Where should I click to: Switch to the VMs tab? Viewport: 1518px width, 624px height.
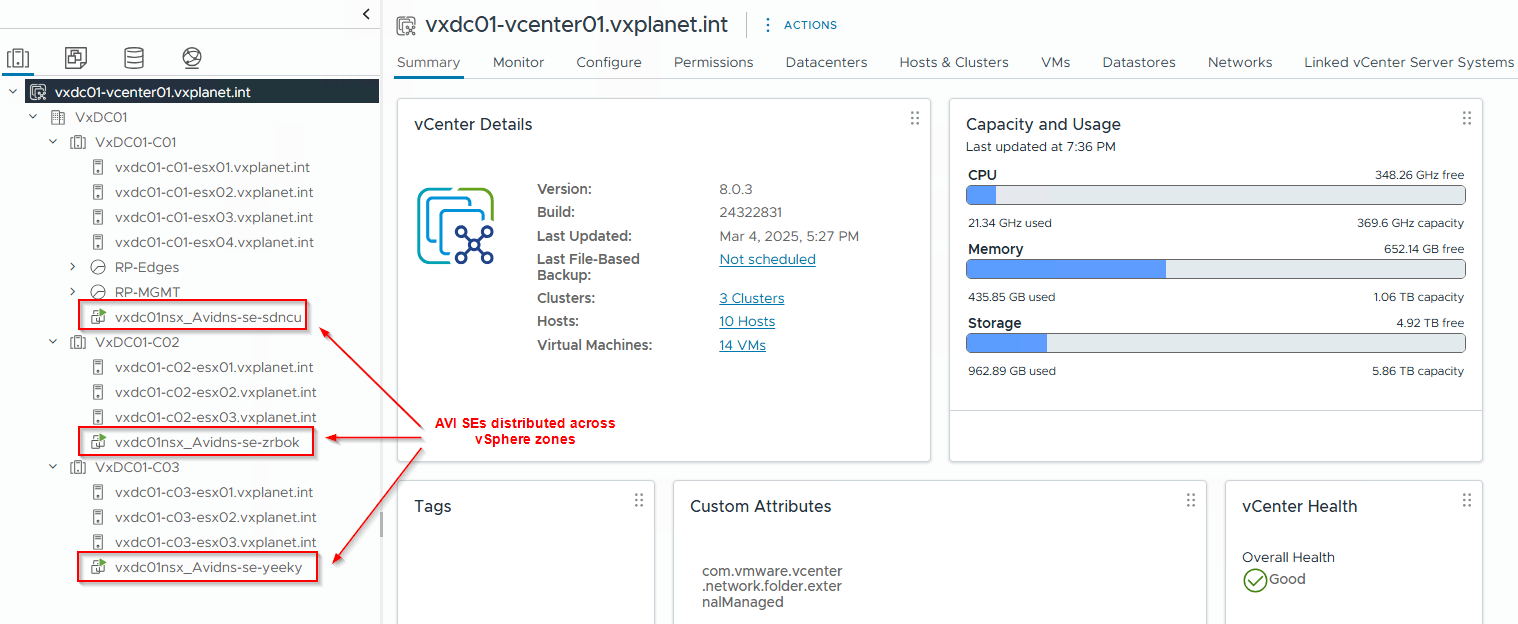pos(1055,62)
